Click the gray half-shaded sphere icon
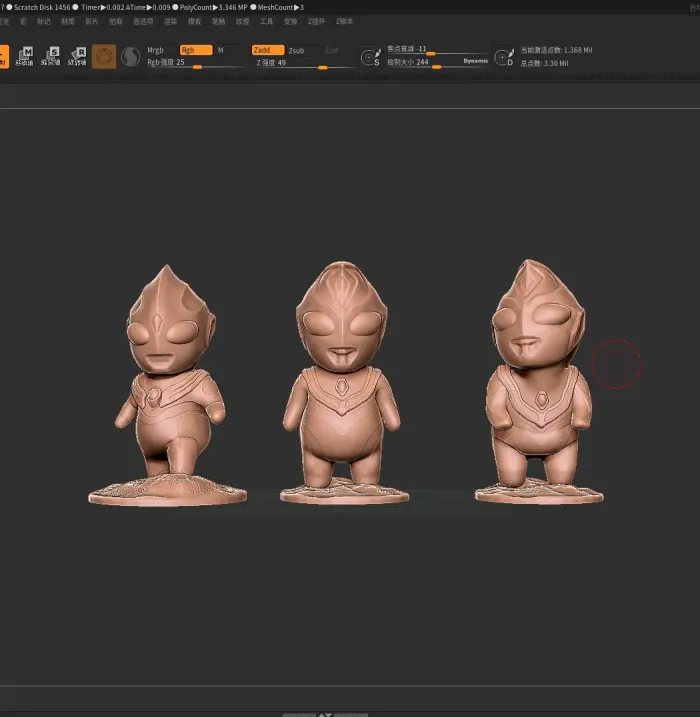This screenshot has width=700, height=717. tap(130, 57)
